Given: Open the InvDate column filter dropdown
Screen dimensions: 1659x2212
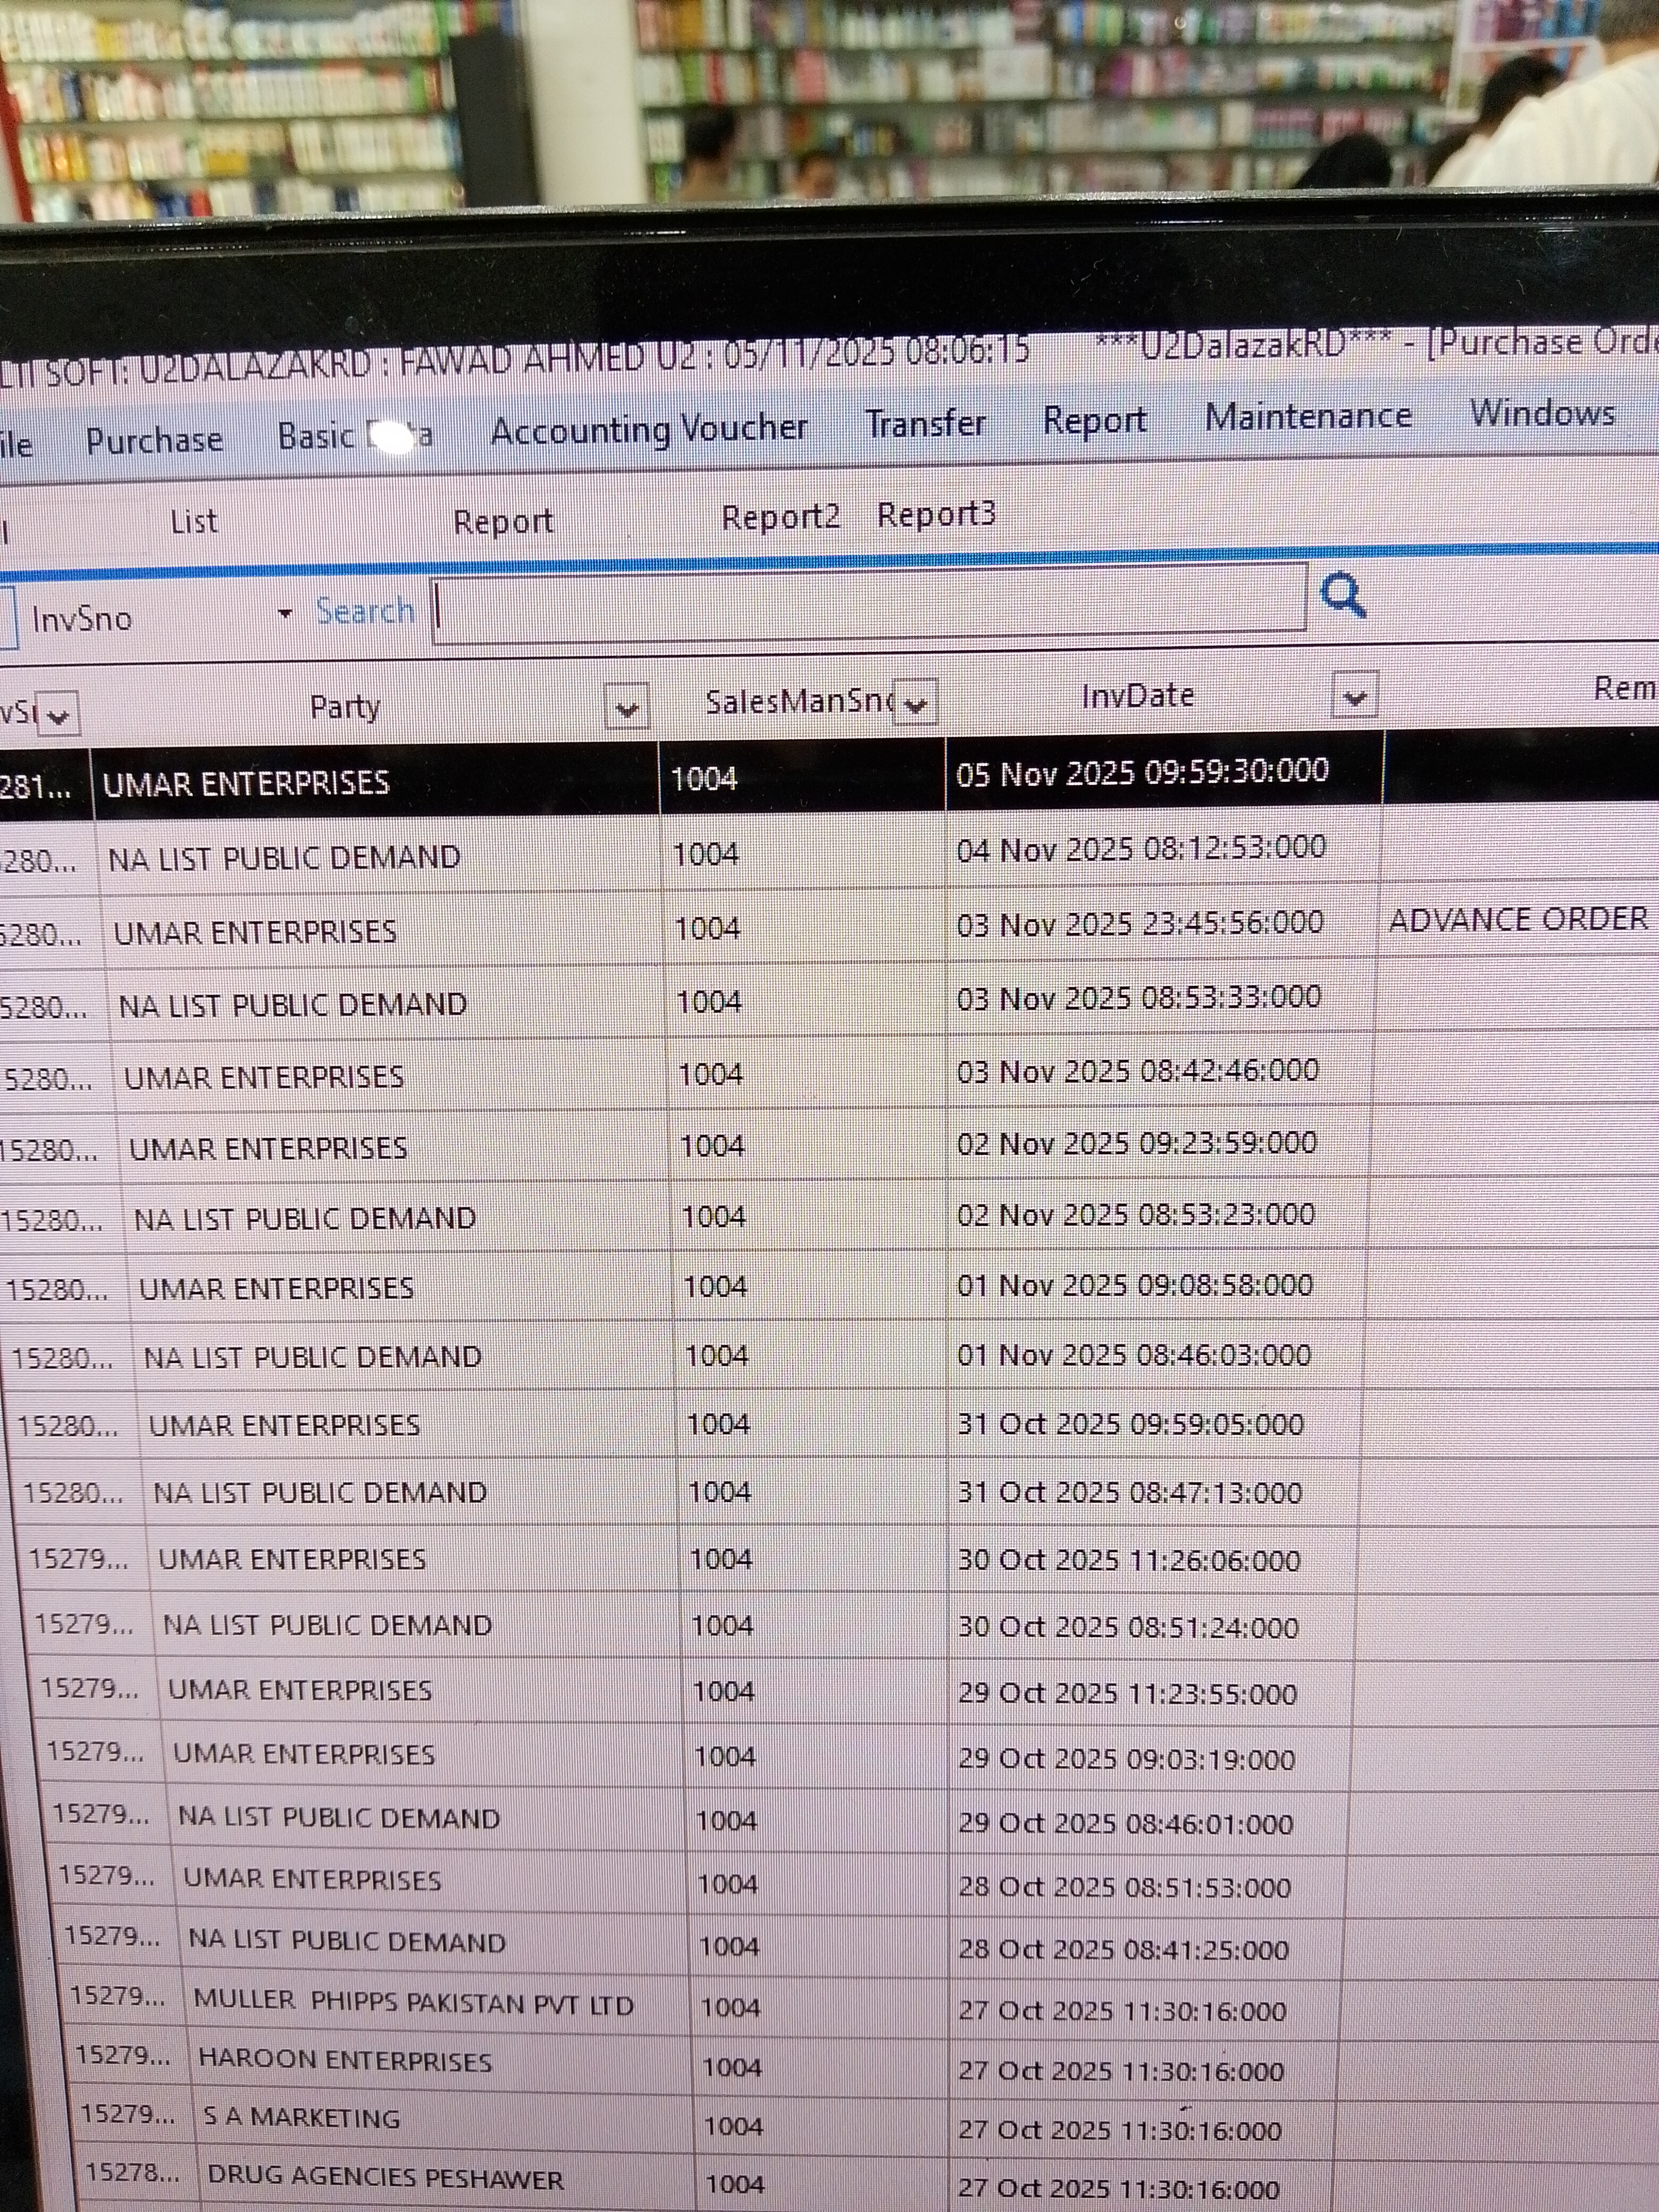Looking at the screenshot, I should pos(1354,696).
